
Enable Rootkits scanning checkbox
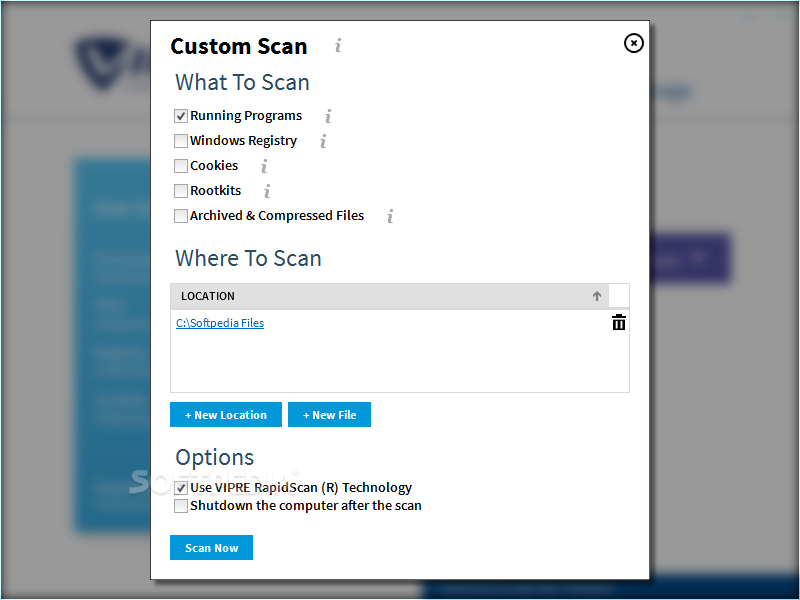tap(181, 191)
